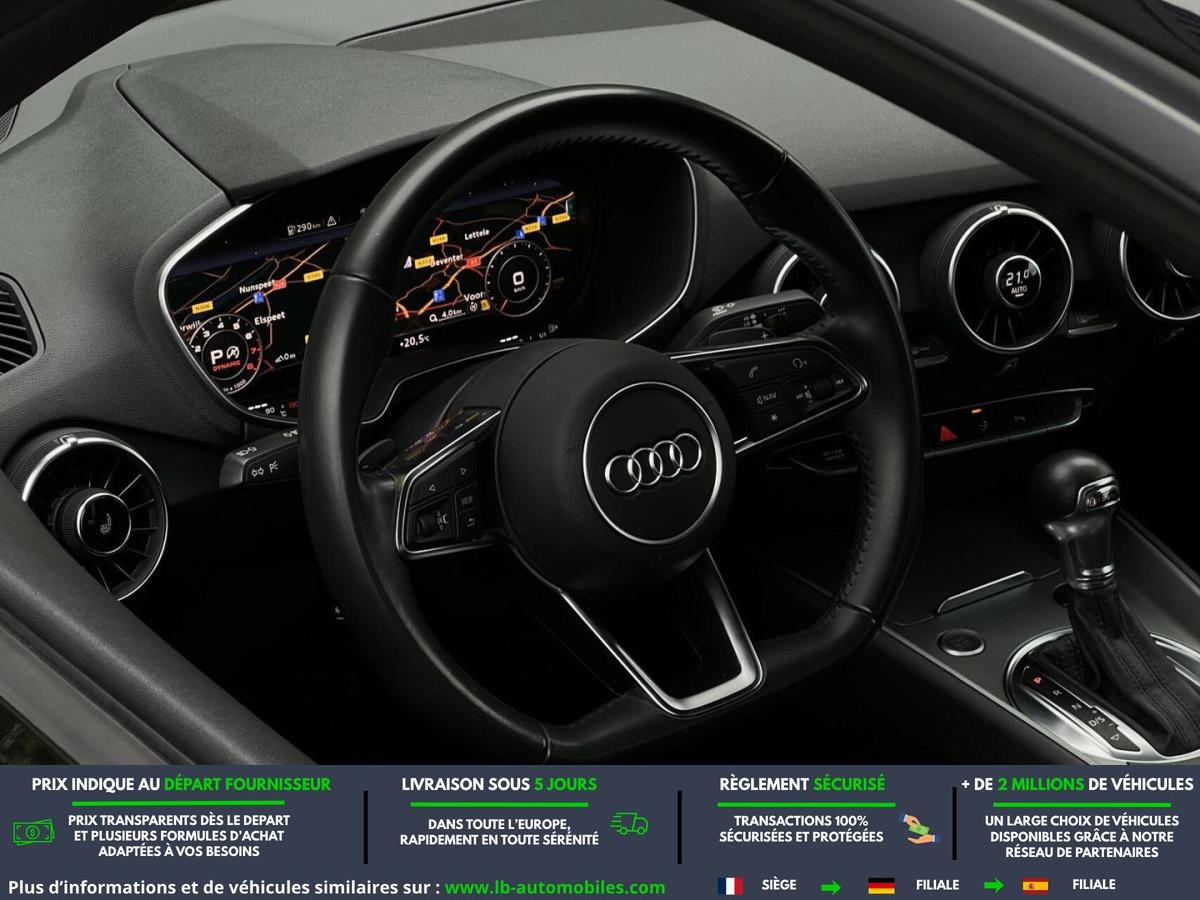Click the French flag beside SIÈGE
Viewport: 1200px width, 900px height.
pos(730,886)
